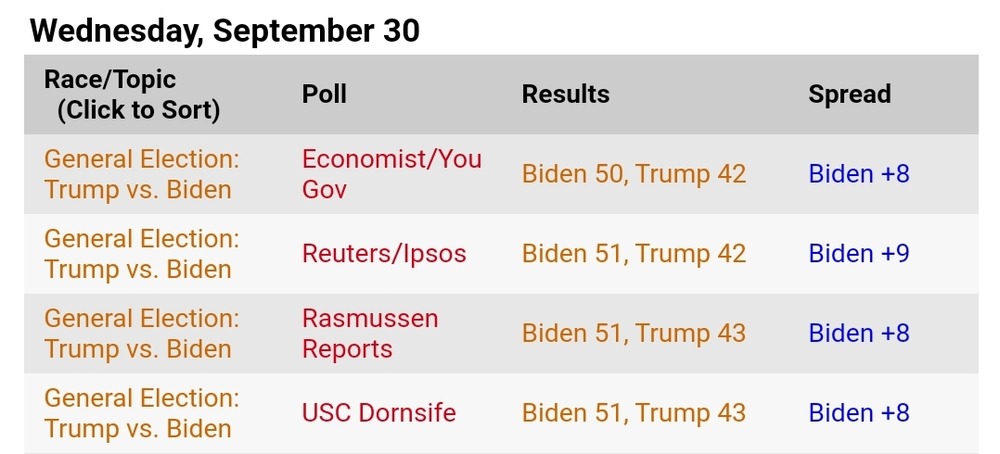Sort by the Race/Topic column header
The height and width of the screenshot is (454, 1000).
point(132,94)
